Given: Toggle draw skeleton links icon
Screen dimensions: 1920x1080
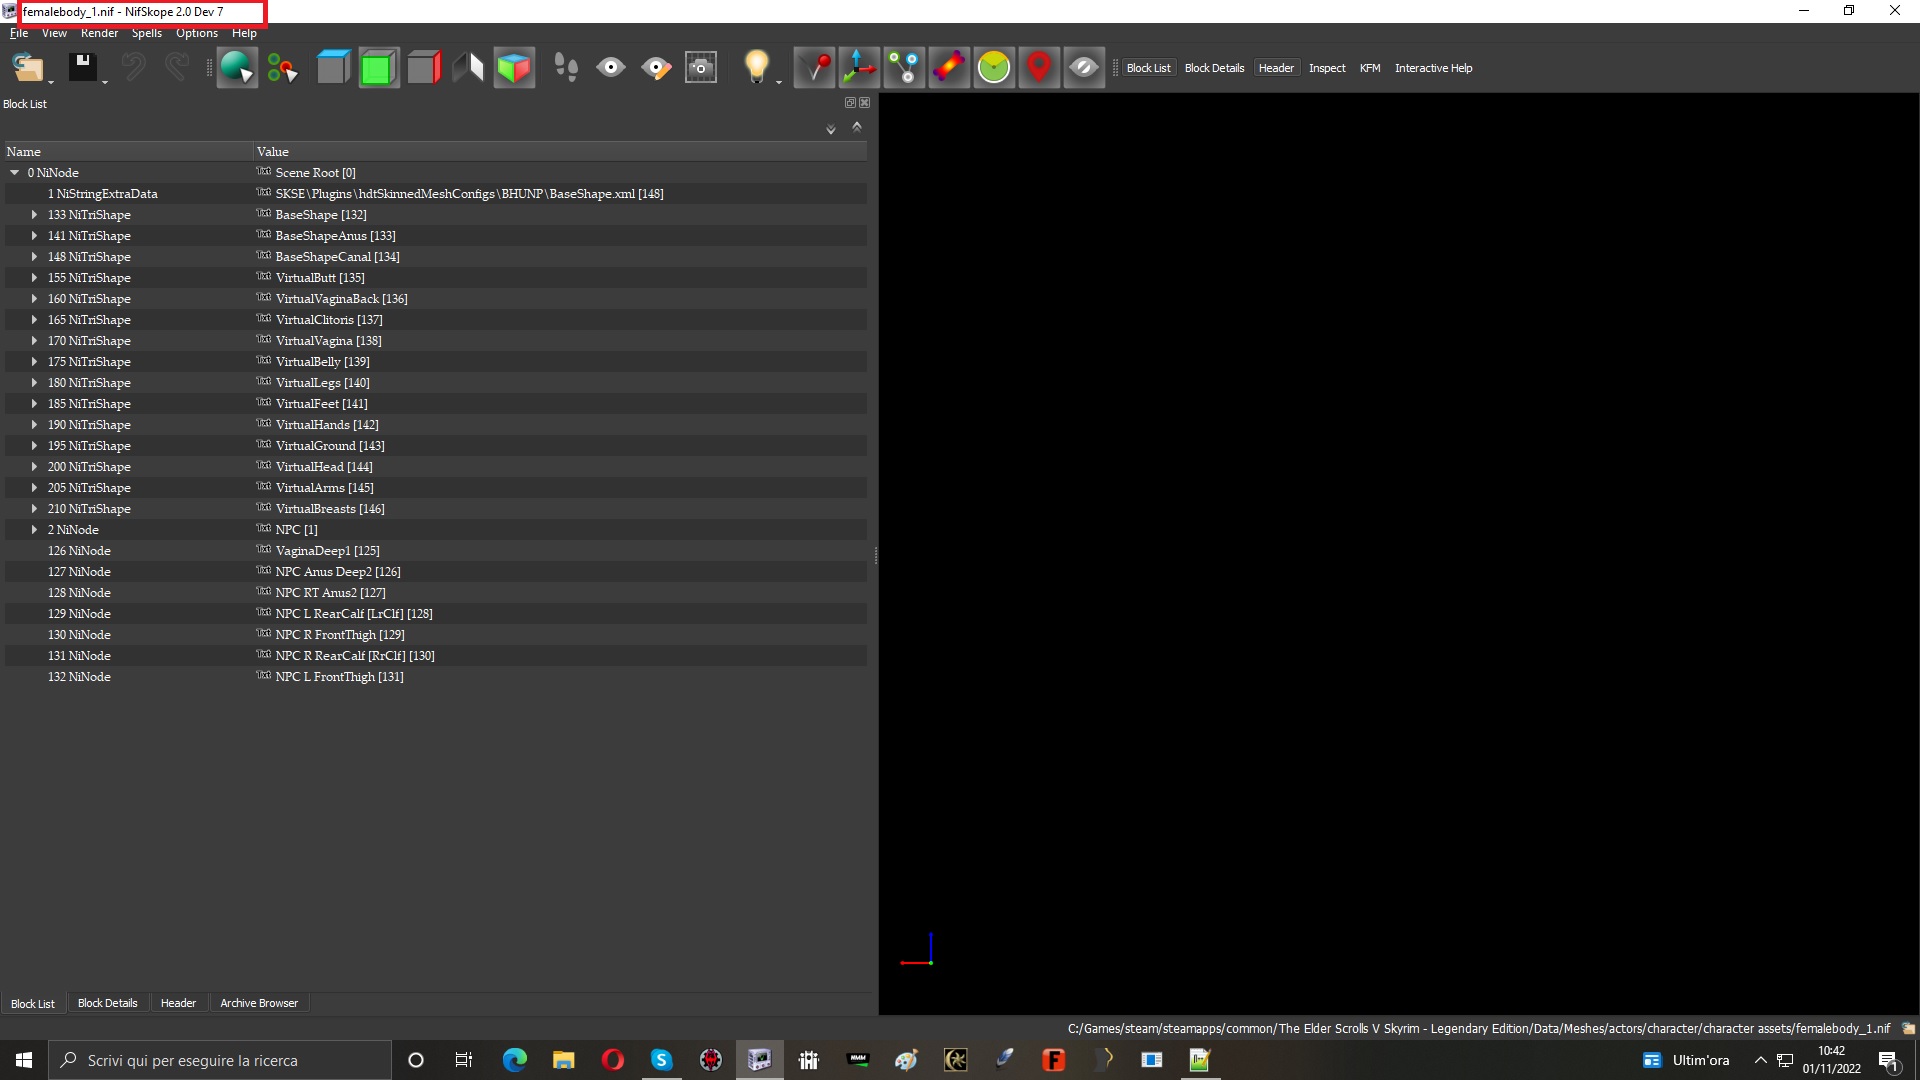Looking at the screenshot, I should click(x=905, y=68).
